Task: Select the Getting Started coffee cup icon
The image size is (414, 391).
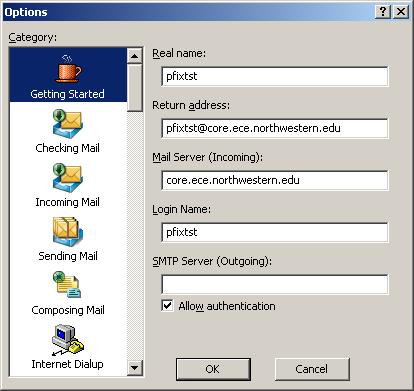Action: coord(68,69)
